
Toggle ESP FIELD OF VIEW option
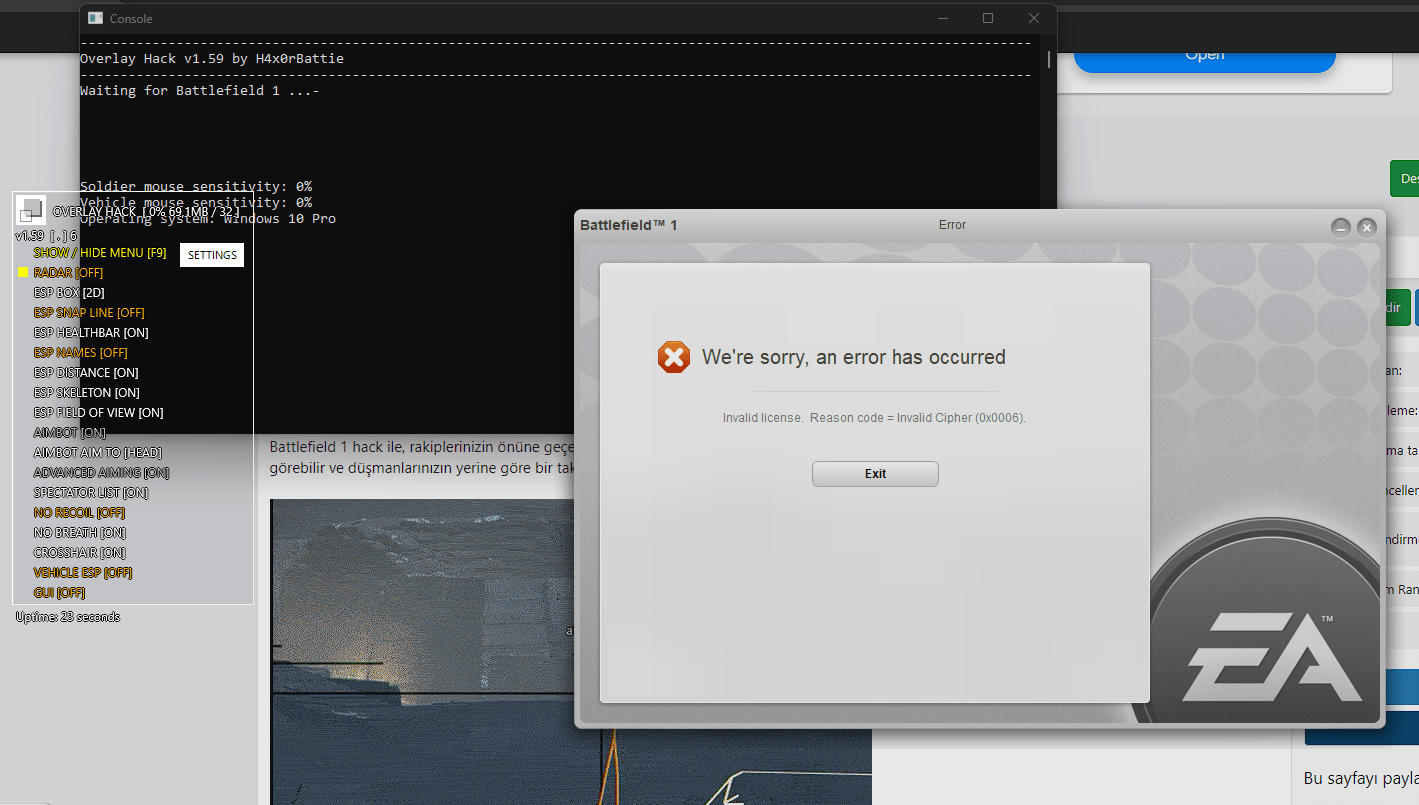point(98,412)
